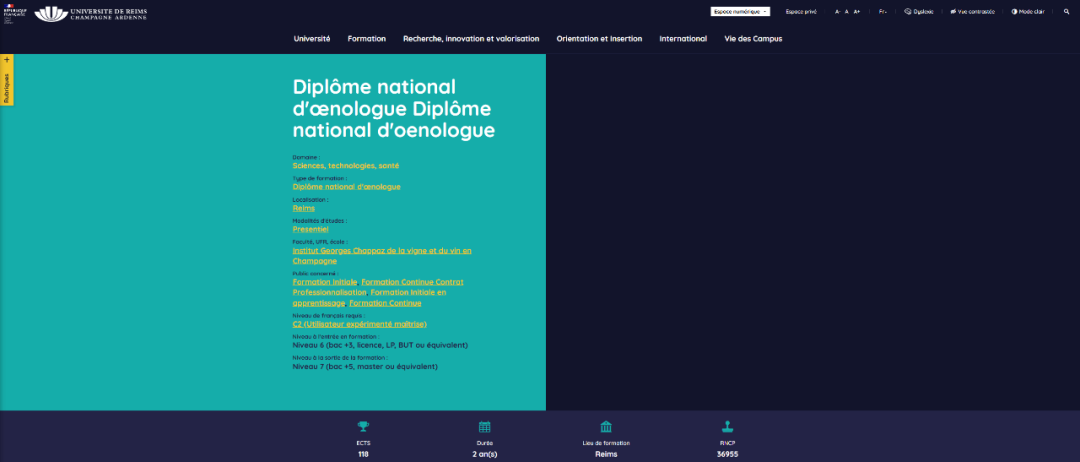Click the RNCP value 36955
The height and width of the screenshot is (462, 1080).
click(727, 454)
